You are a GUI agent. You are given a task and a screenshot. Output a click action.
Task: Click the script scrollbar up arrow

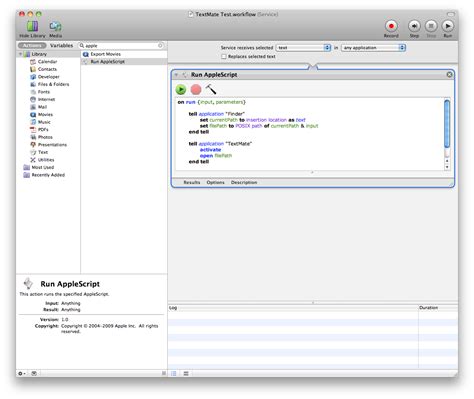click(447, 160)
